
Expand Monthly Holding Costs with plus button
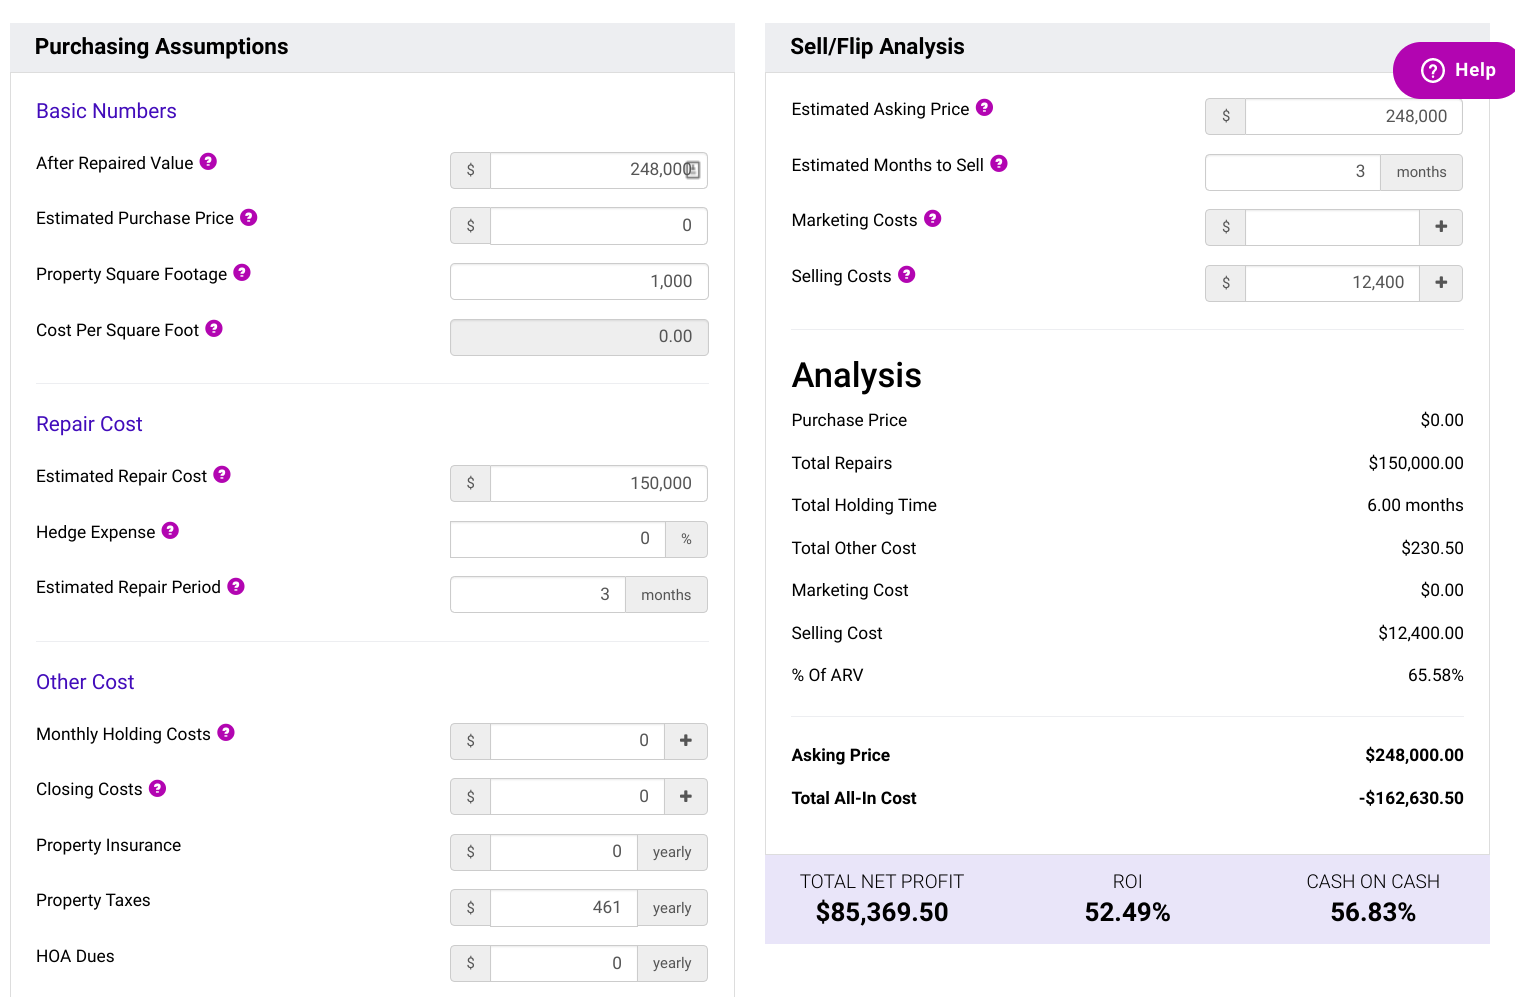(x=686, y=741)
